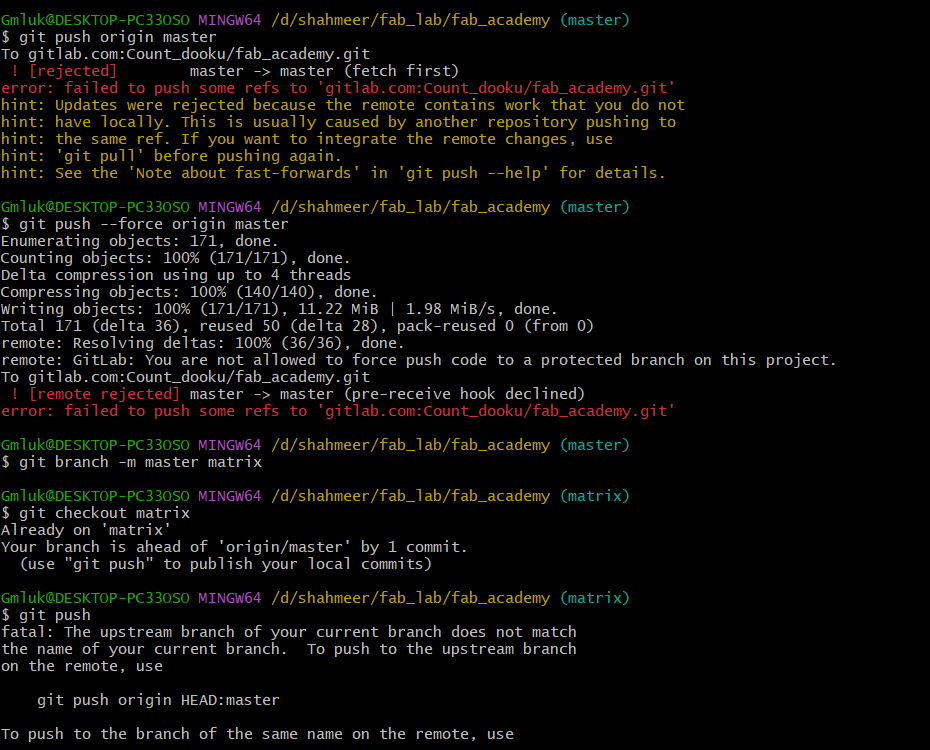Click the 'Compressing objects: 100% (140/140)' line
This screenshot has height=750, width=930.
(x=189, y=292)
